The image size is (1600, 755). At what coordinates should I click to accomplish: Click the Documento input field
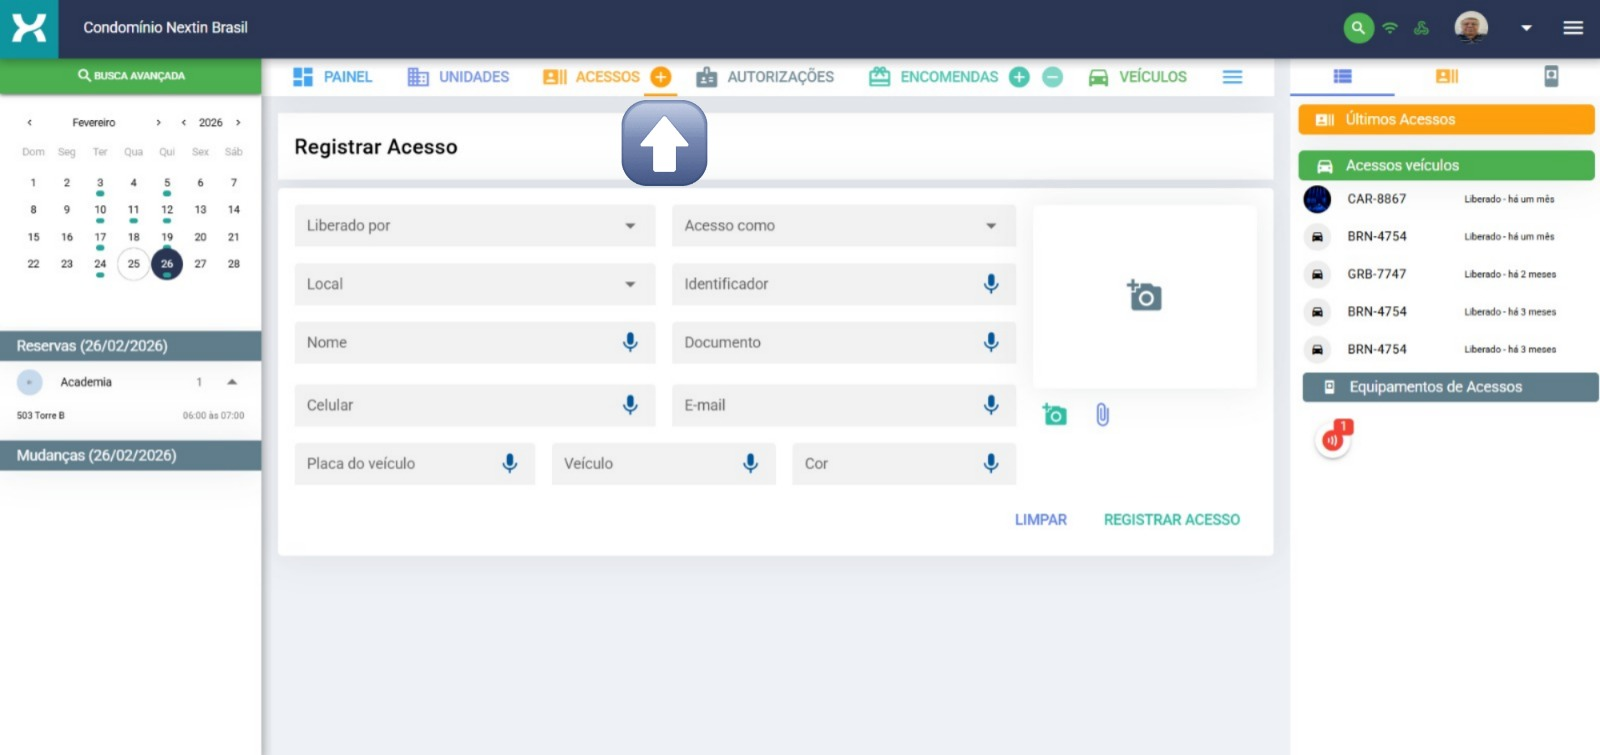[825, 342]
